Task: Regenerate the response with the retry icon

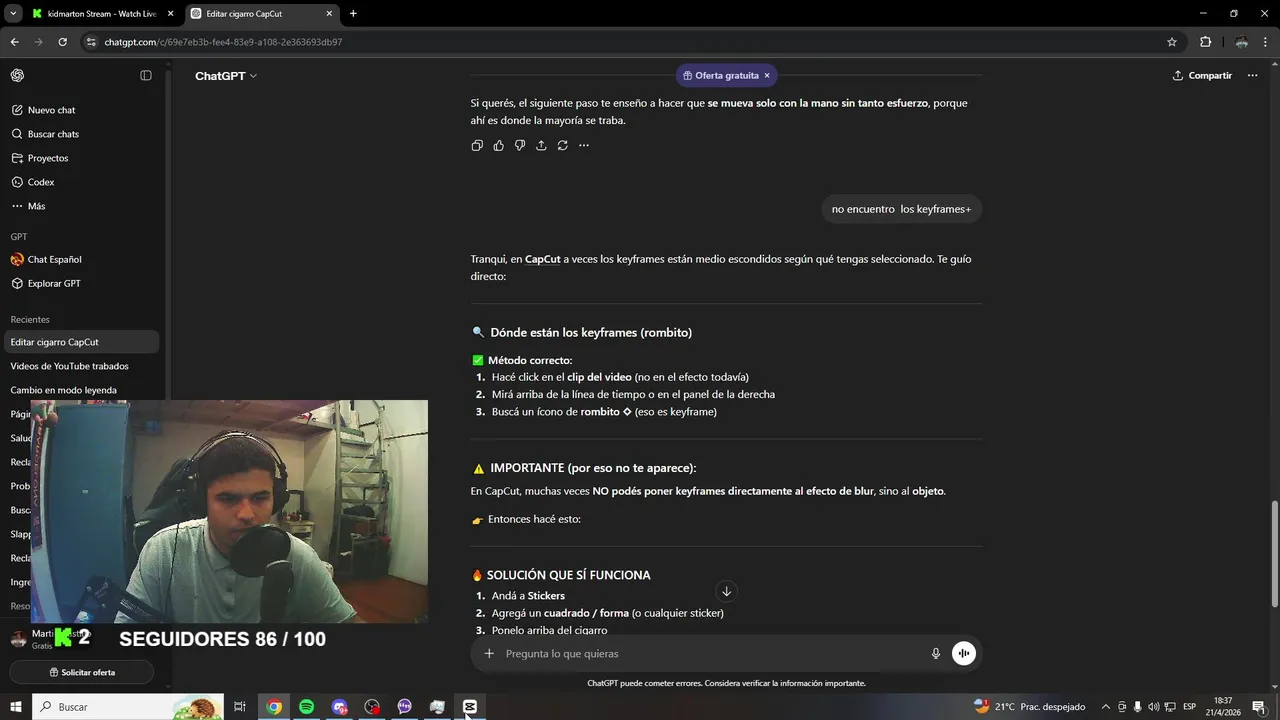Action: [x=563, y=145]
